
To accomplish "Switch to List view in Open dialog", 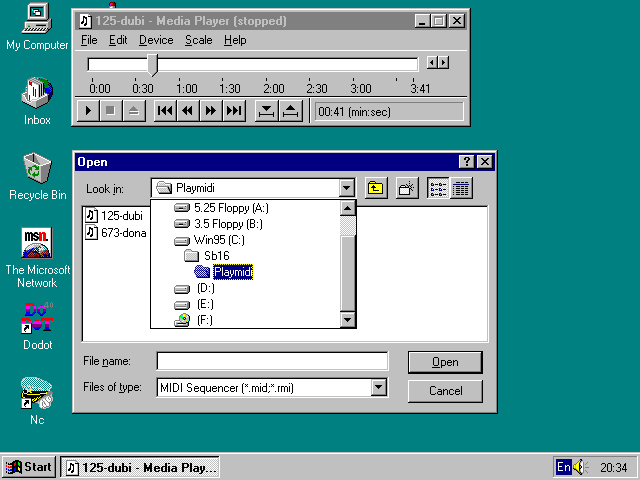I will [438, 188].
